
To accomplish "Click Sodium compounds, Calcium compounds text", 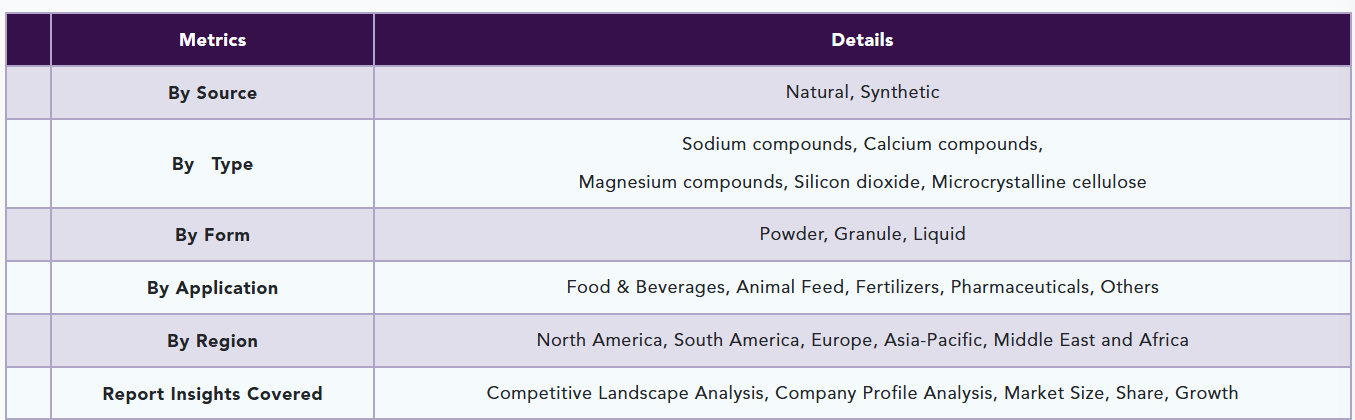I will (862, 144).
